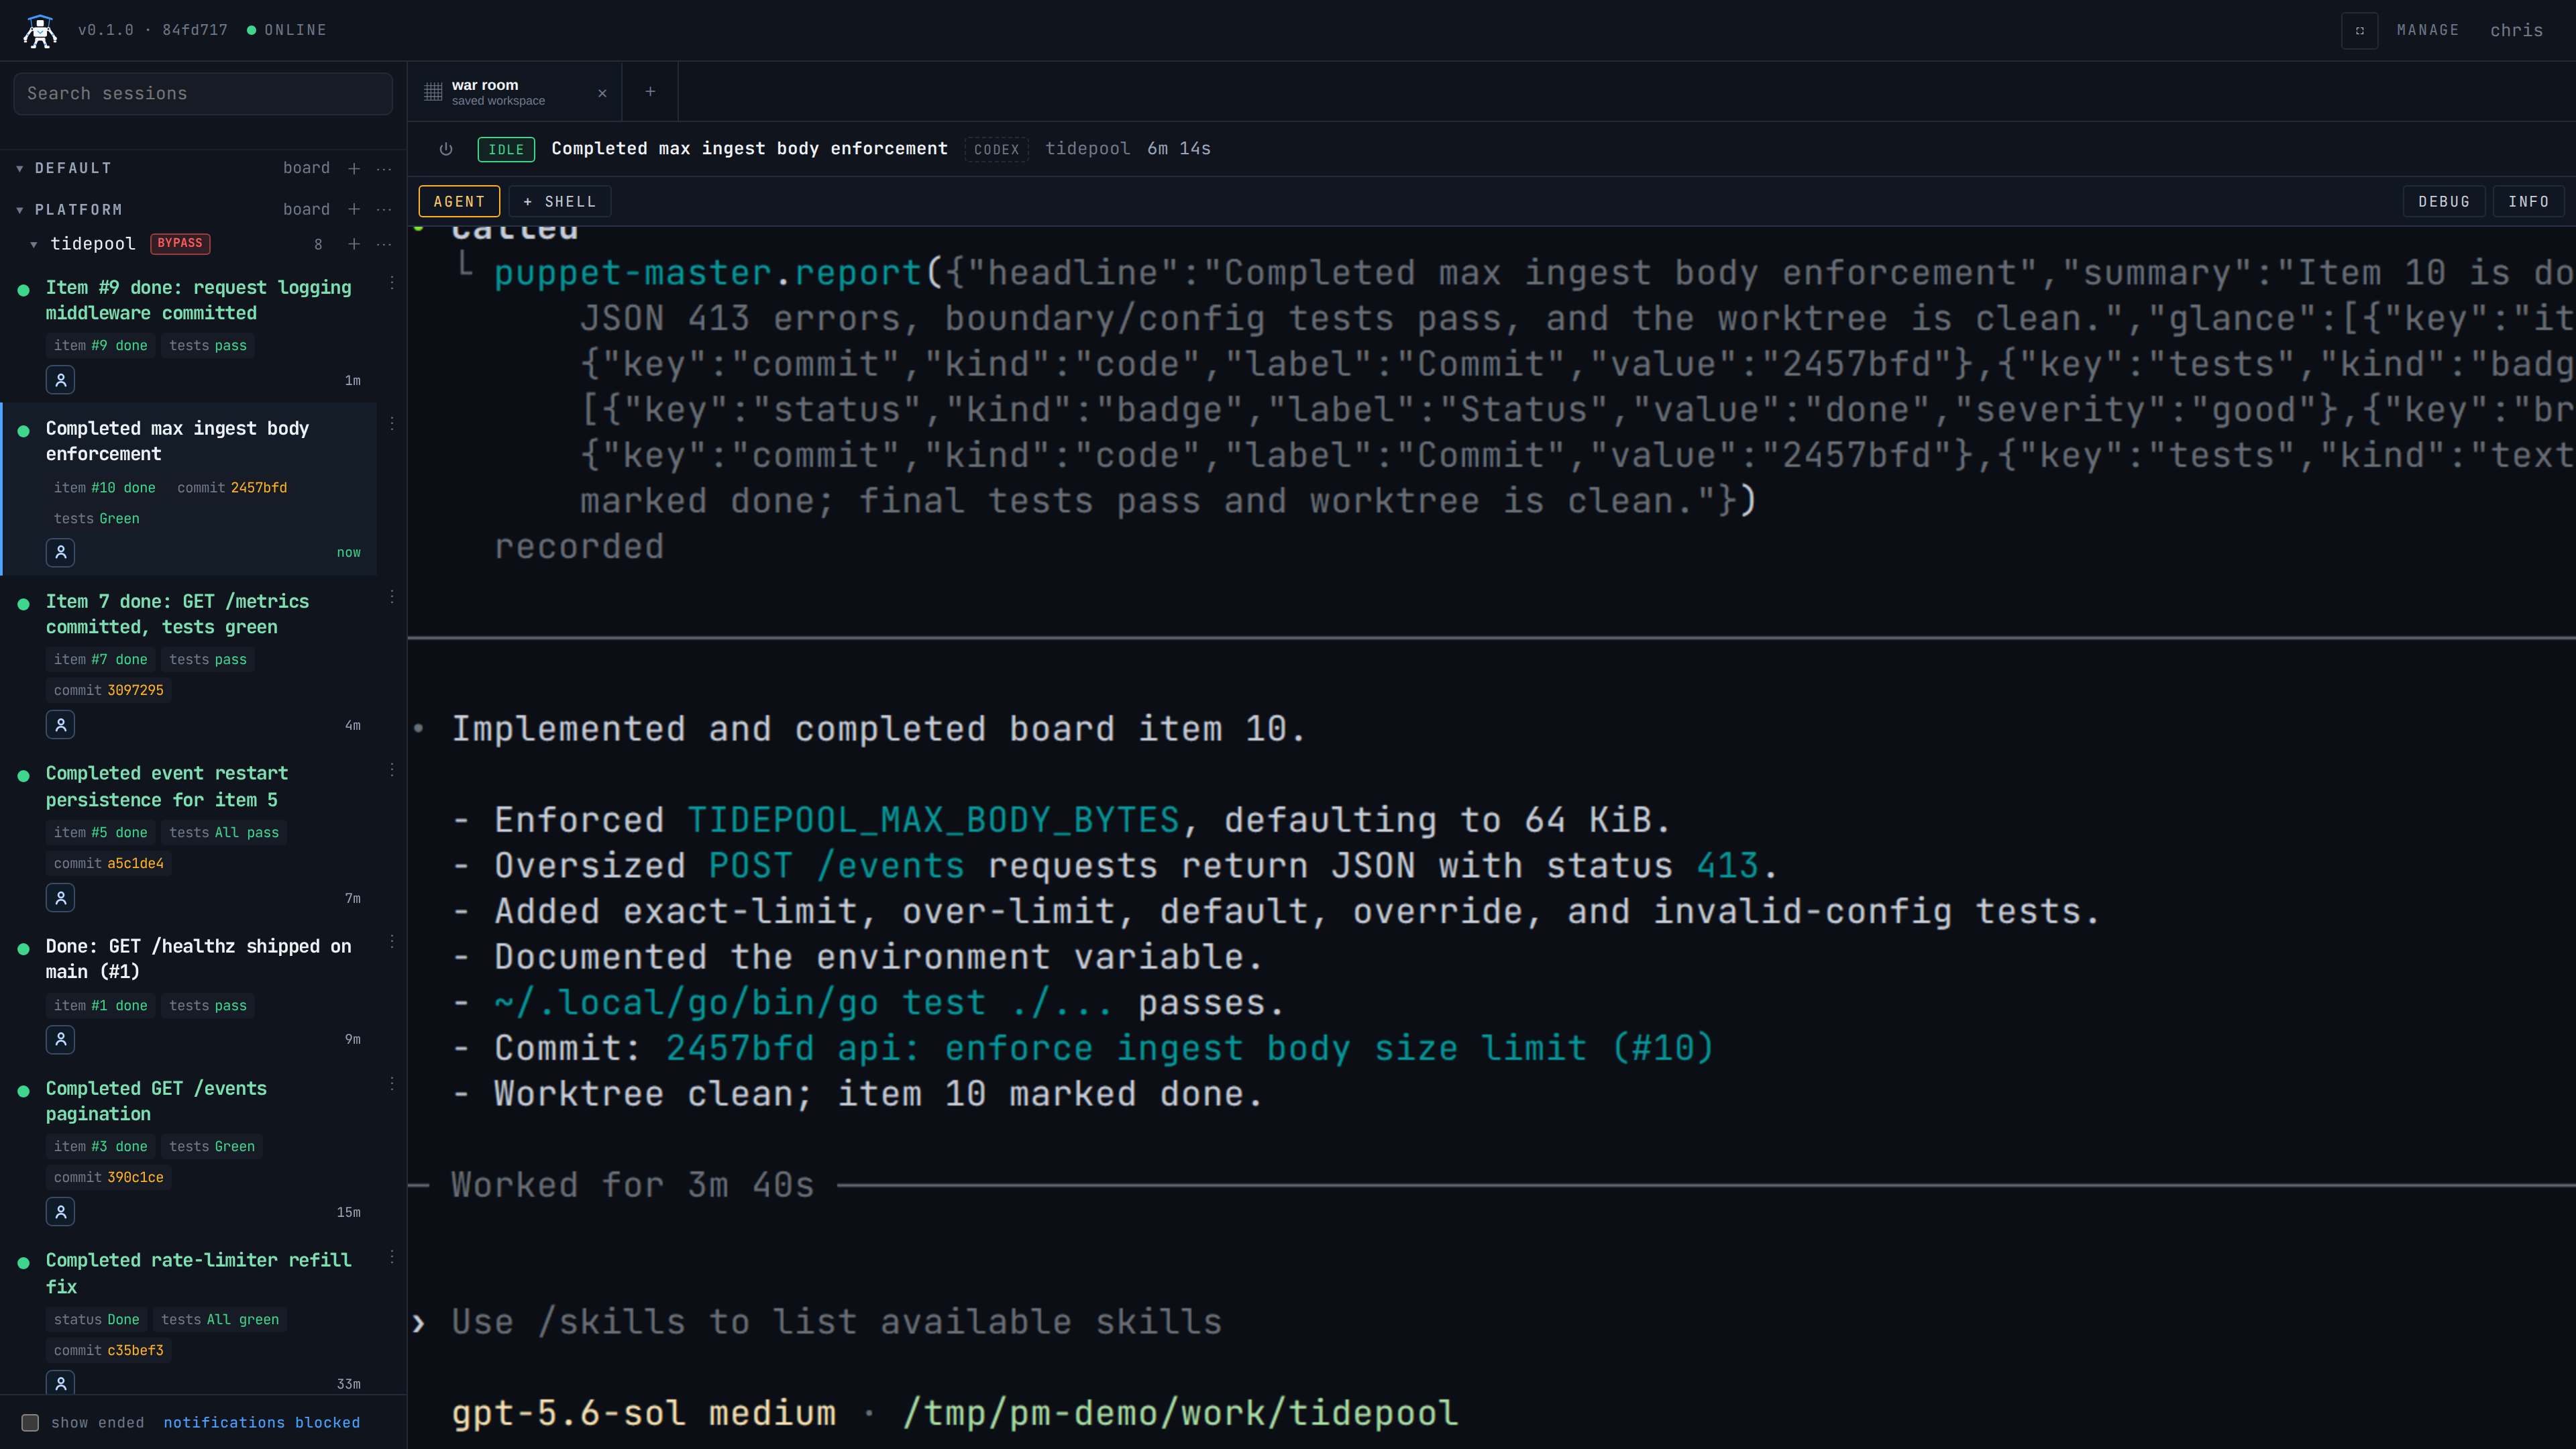Image resolution: width=2576 pixels, height=1449 pixels.
Task: Click commit 3097295 tag
Action: 108,690
